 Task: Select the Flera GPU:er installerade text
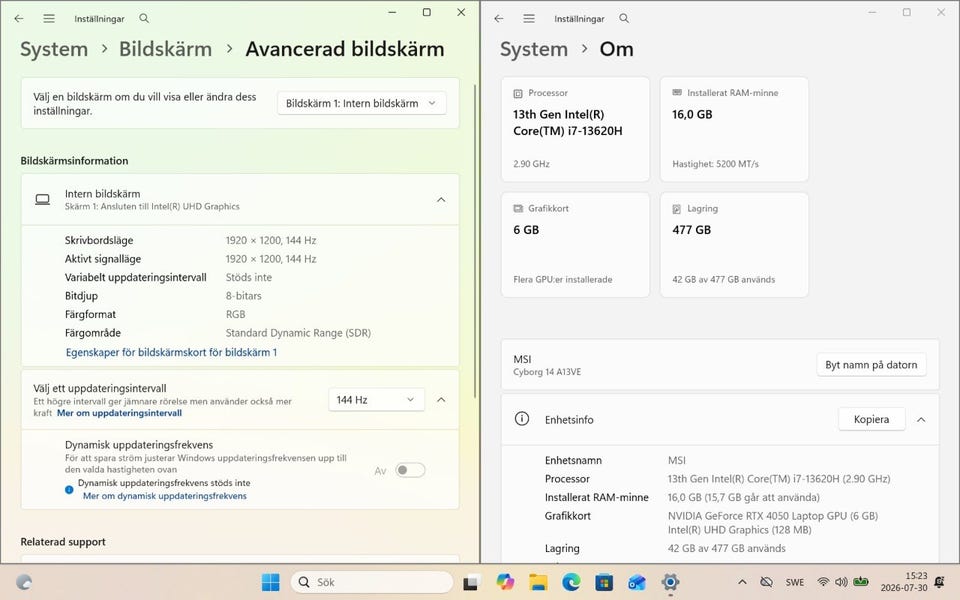tap(563, 280)
